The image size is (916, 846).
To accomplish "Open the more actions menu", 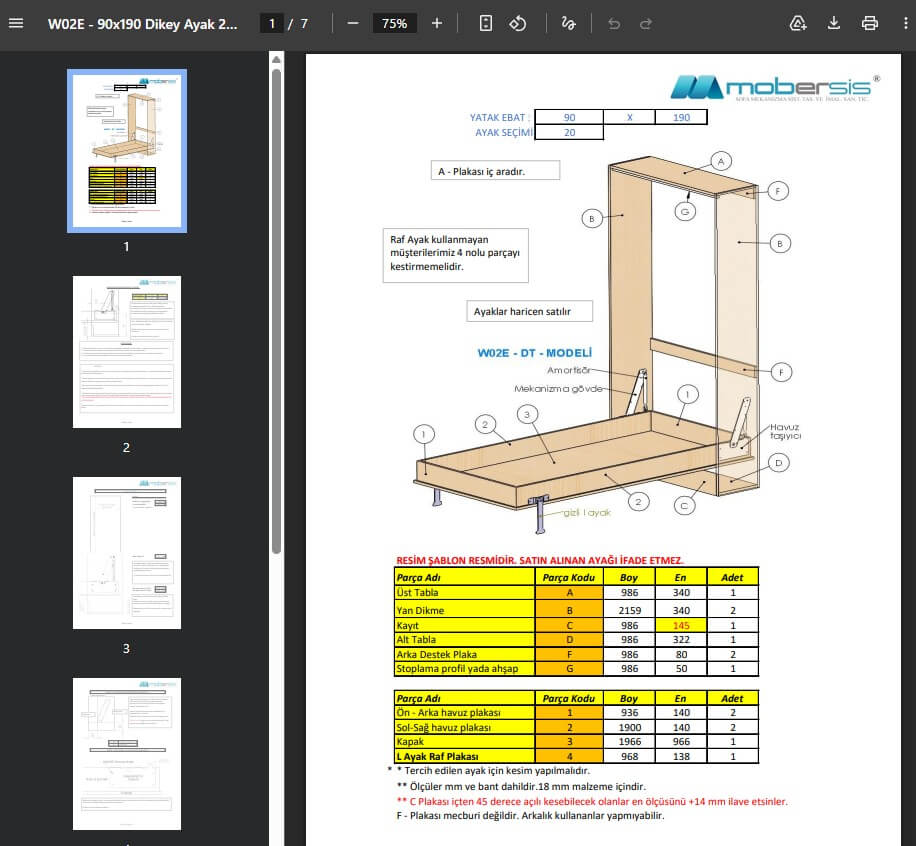I will (905, 23).
